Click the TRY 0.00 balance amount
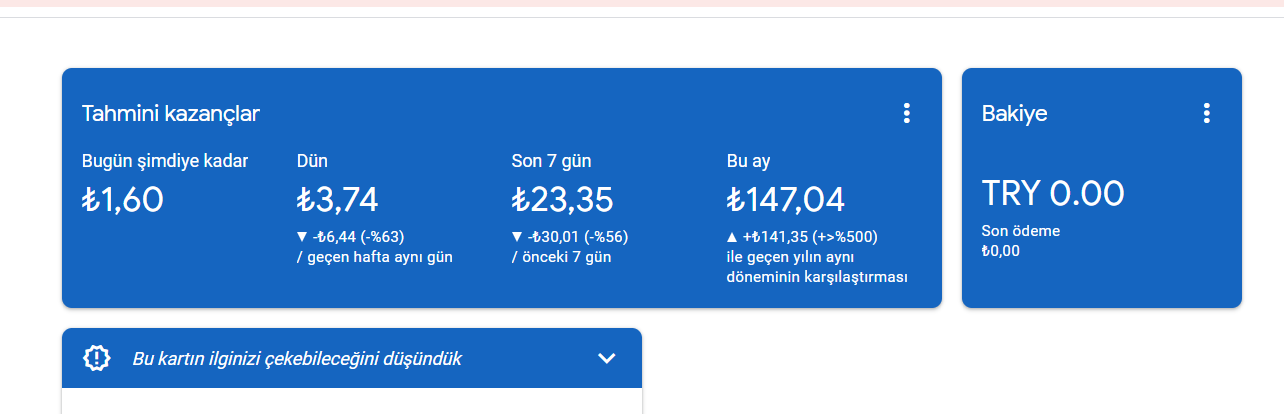This screenshot has height=414, width=1284. pos(1053,193)
